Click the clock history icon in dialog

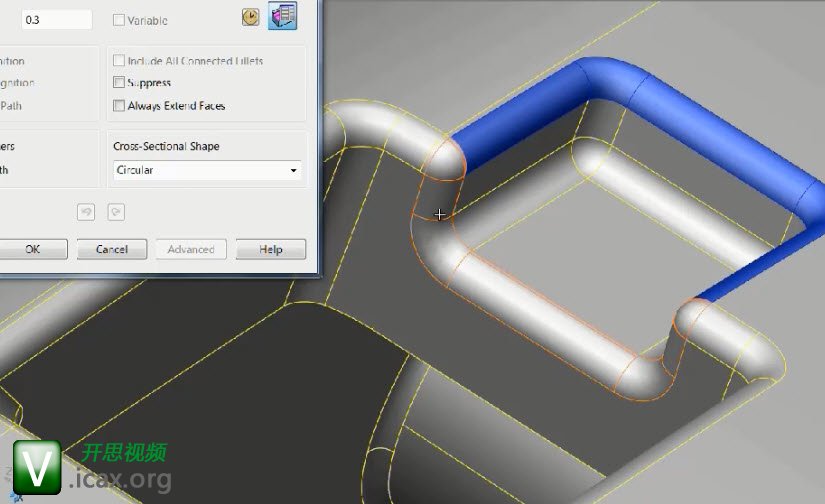tap(250, 17)
